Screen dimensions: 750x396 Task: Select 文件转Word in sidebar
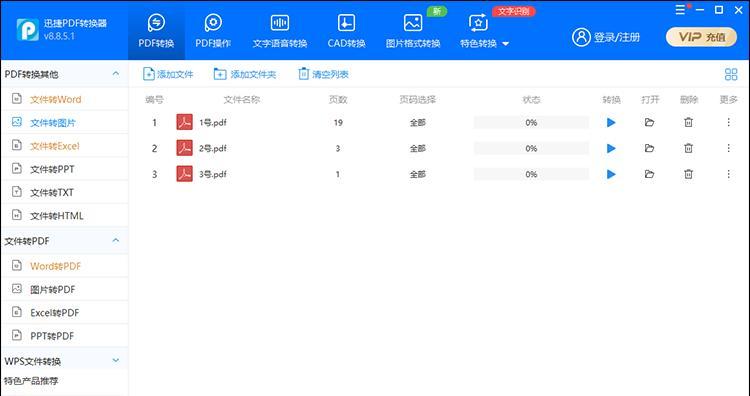pos(64,99)
